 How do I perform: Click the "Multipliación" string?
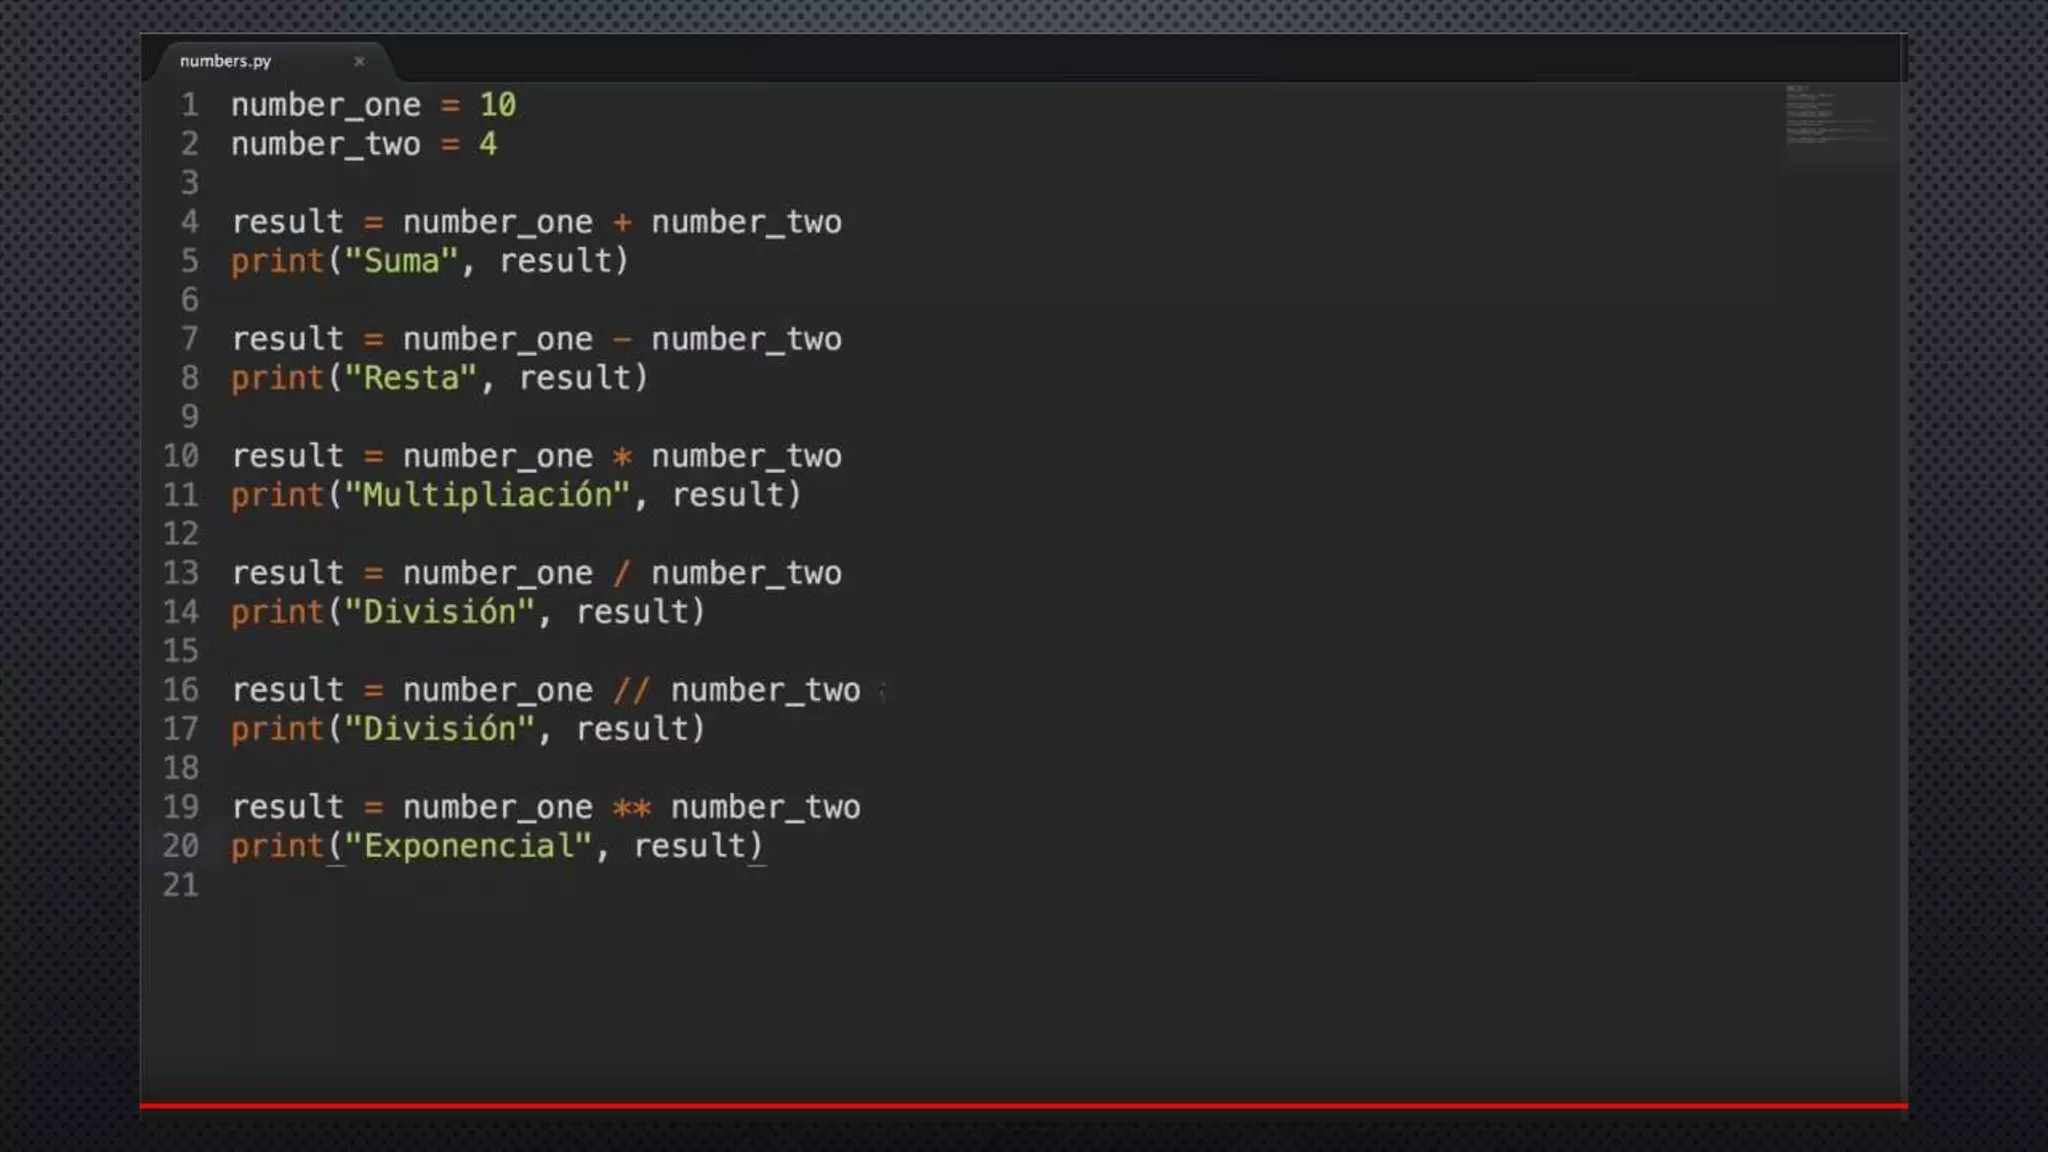pos(486,495)
